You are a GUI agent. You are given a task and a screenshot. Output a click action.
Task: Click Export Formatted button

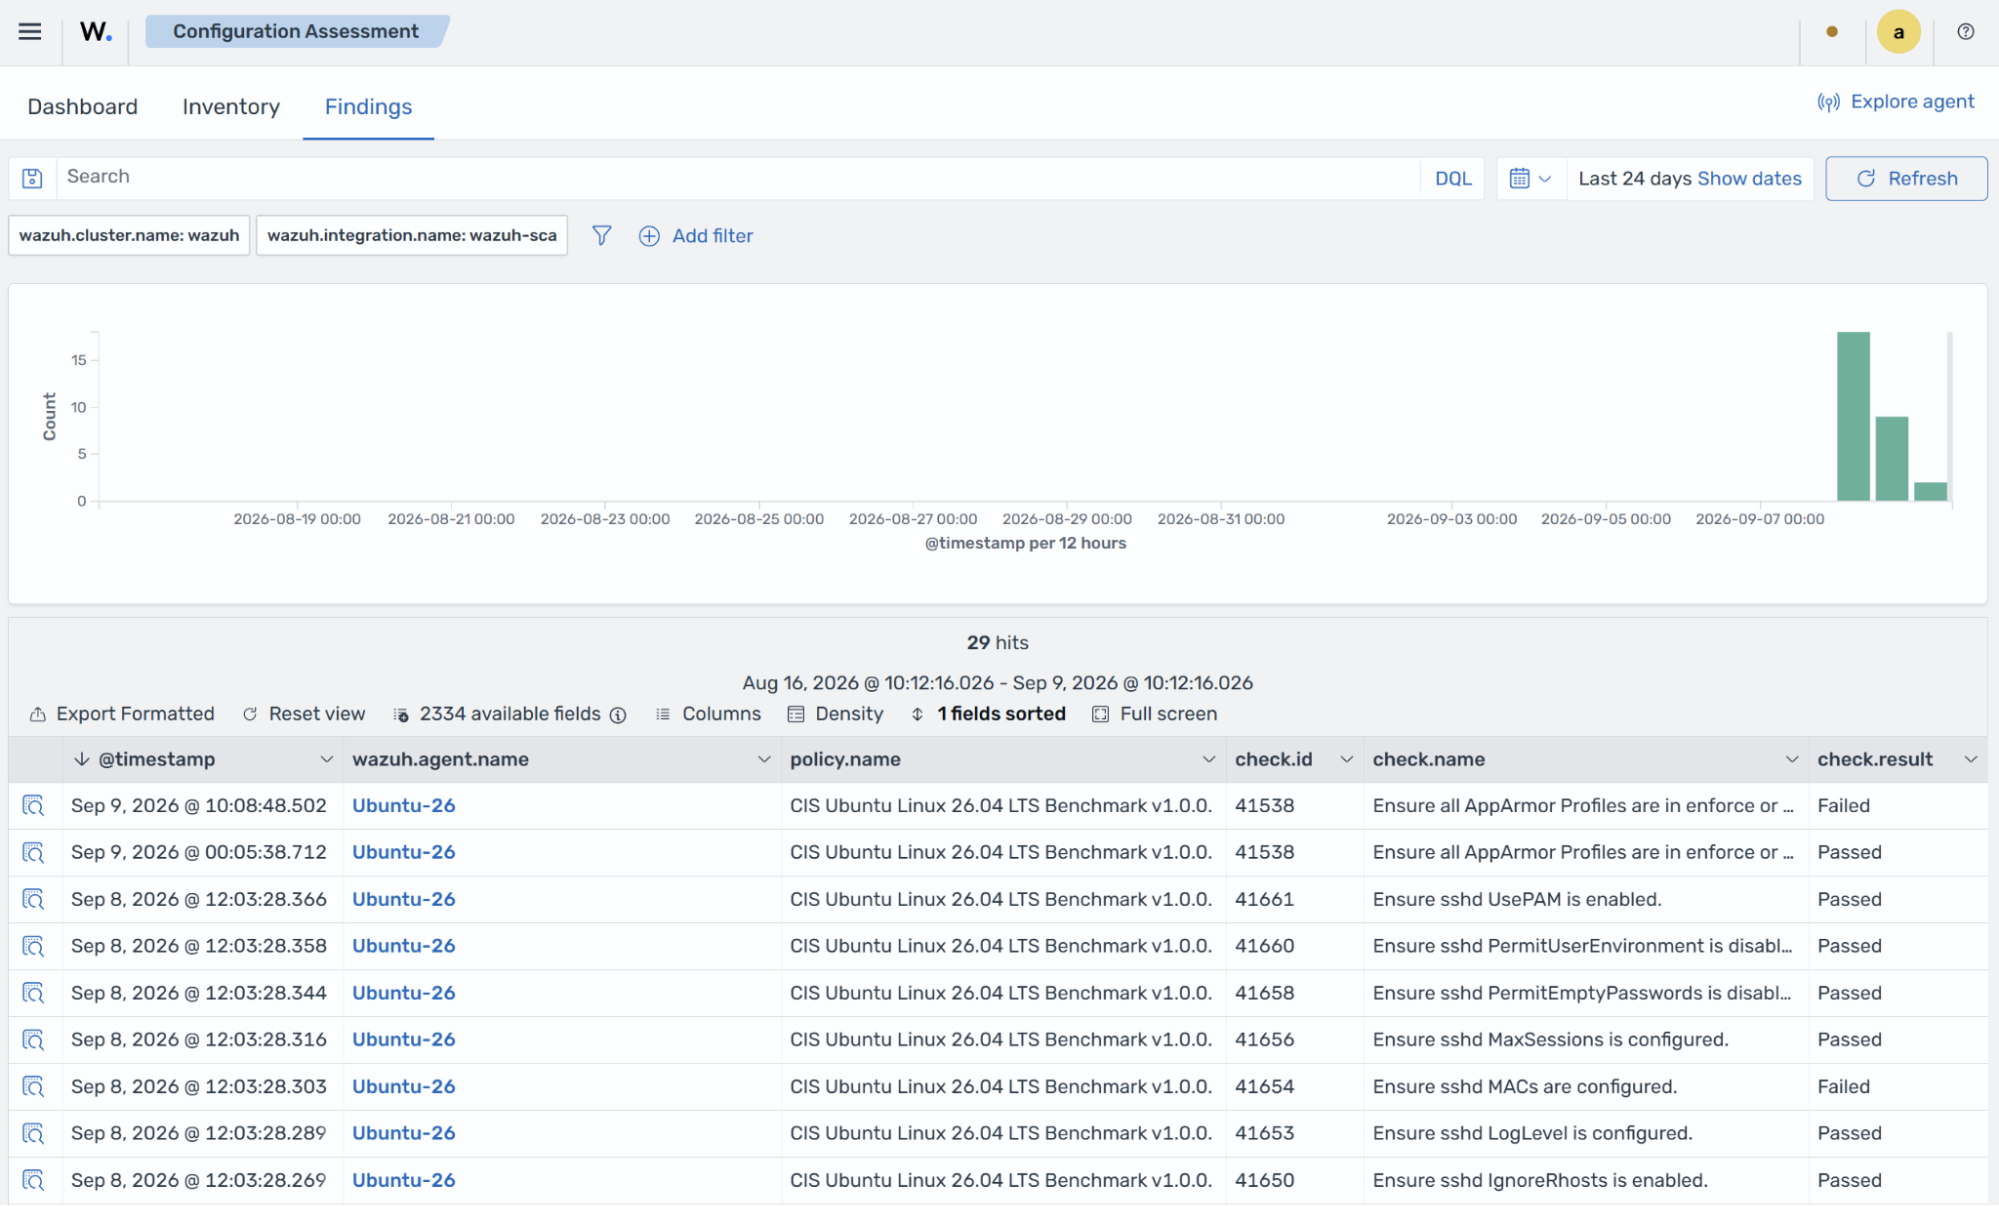pos(122,714)
